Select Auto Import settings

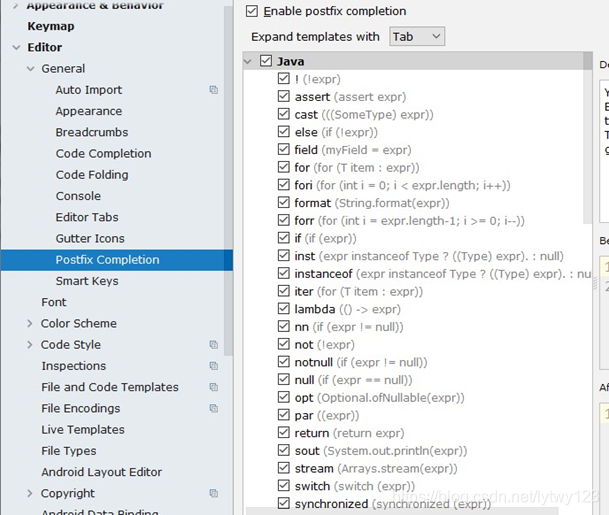[89, 90]
